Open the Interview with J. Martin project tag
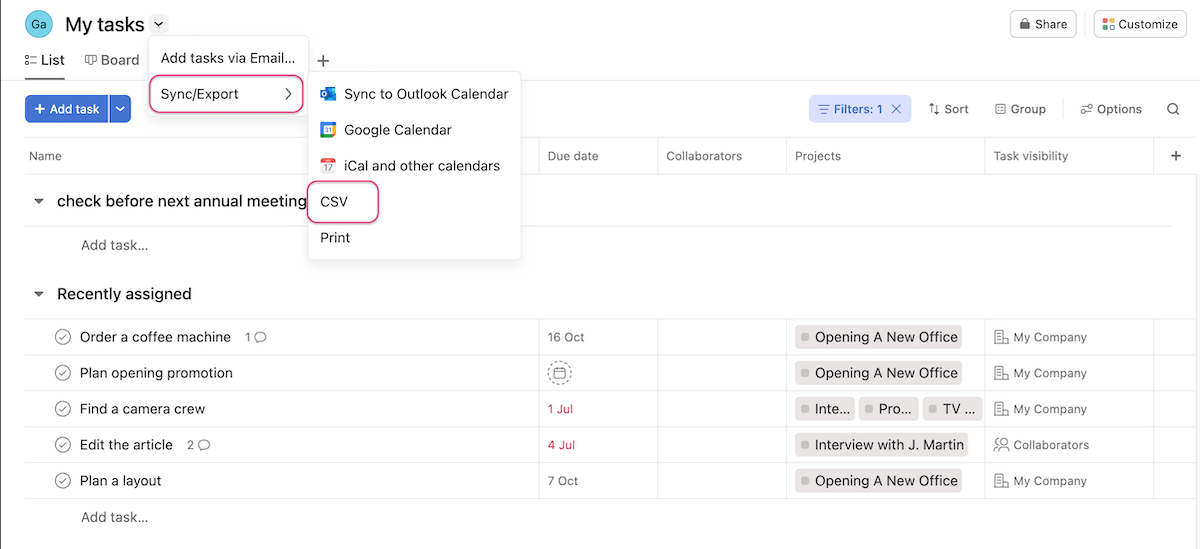 click(x=881, y=445)
